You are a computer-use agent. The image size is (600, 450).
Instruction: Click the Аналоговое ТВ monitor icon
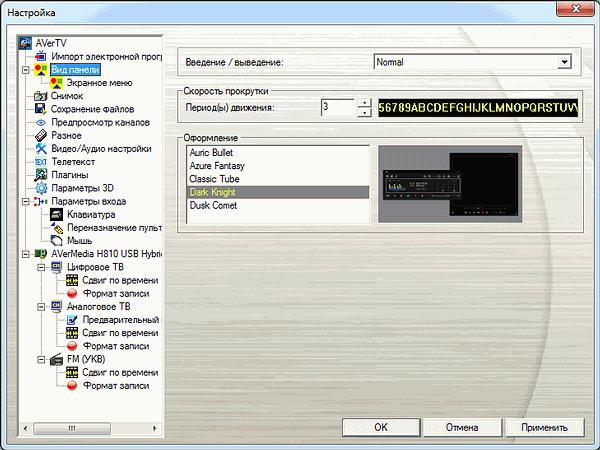point(57,307)
